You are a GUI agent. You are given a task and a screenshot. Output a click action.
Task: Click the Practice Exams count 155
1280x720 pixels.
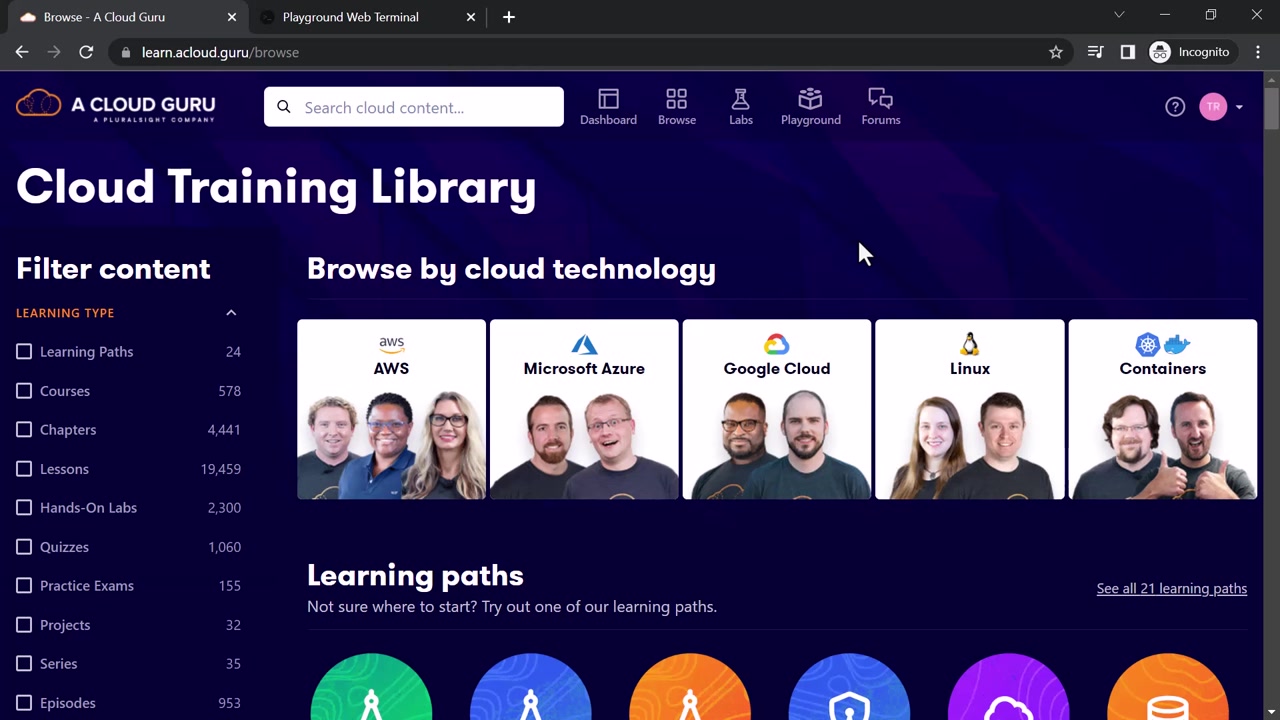point(230,586)
